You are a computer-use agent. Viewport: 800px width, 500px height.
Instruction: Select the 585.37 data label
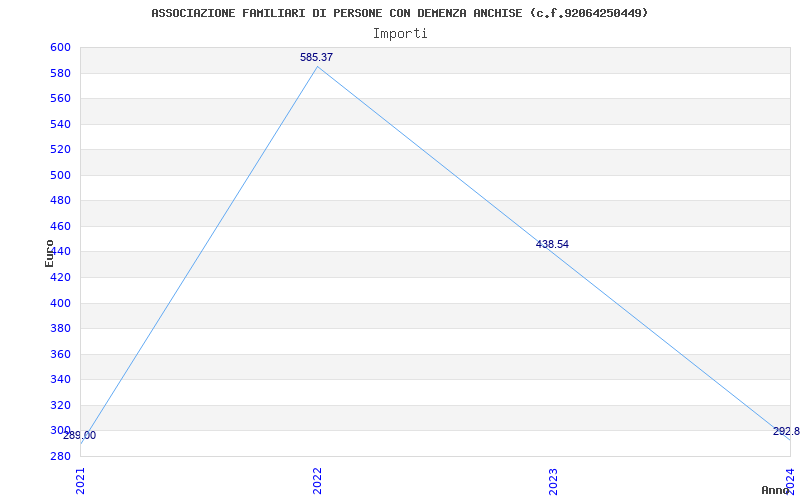316,57
